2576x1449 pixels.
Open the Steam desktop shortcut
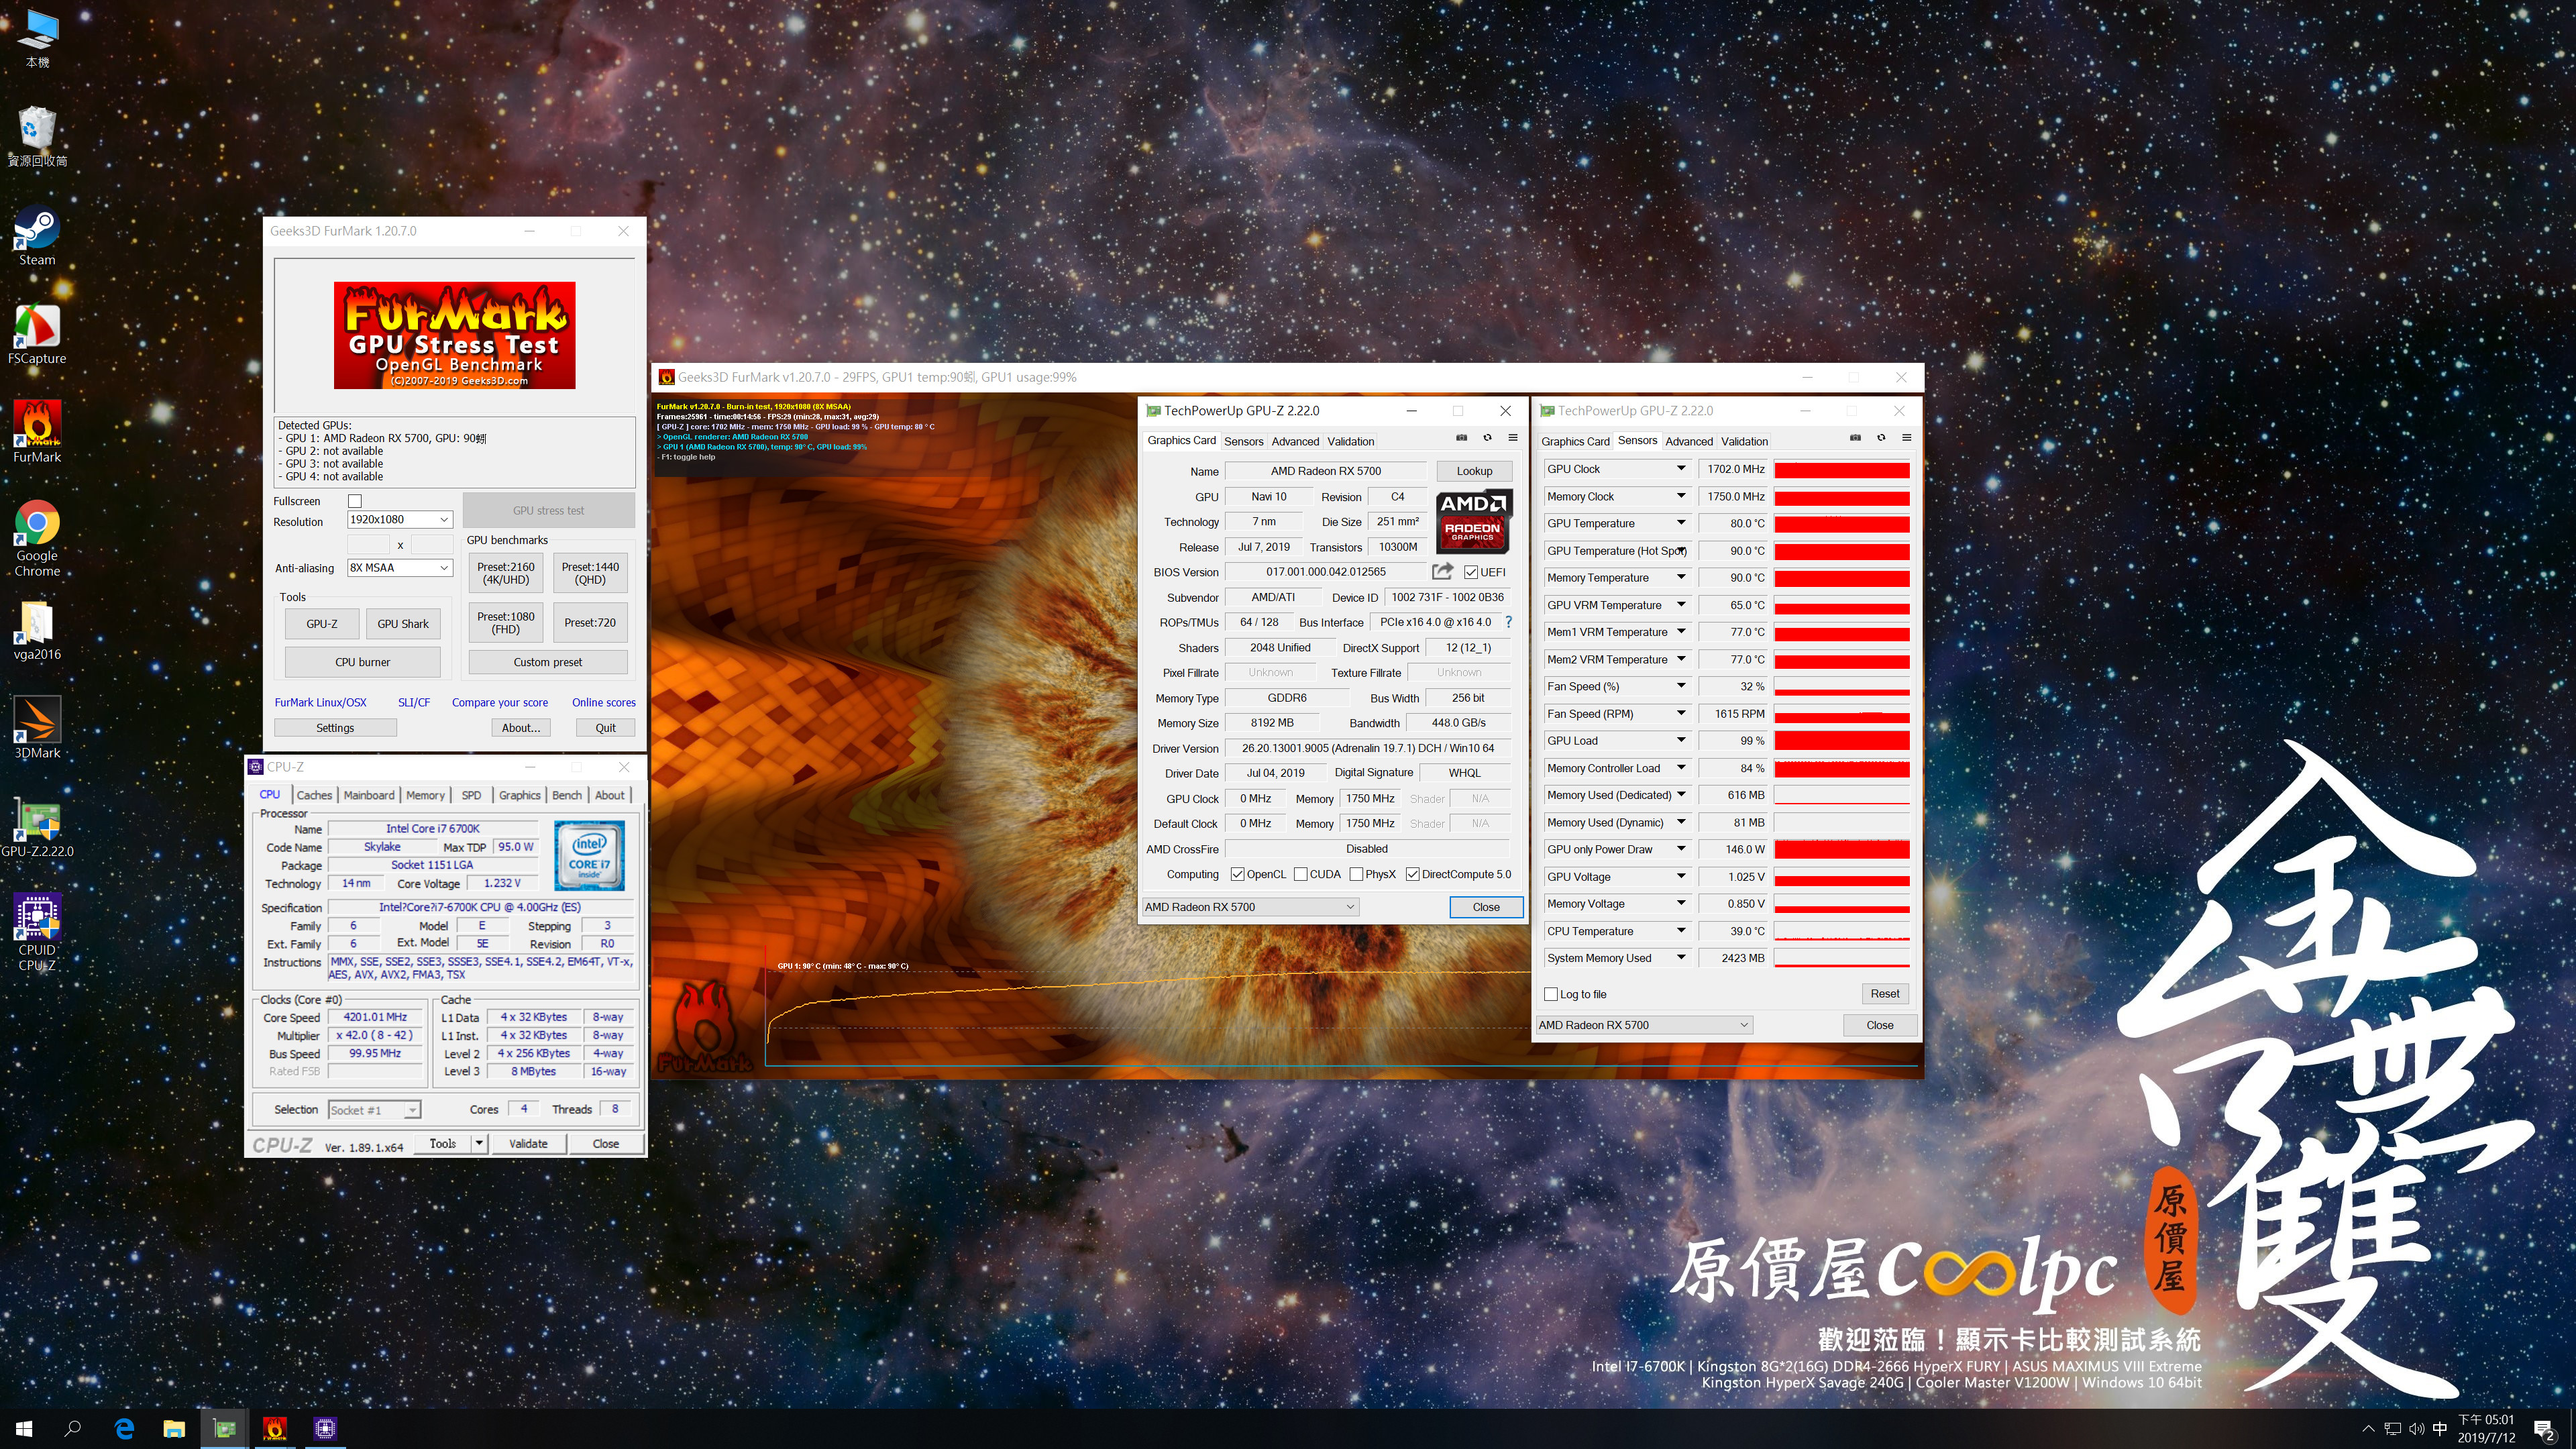(x=37, y=236)
